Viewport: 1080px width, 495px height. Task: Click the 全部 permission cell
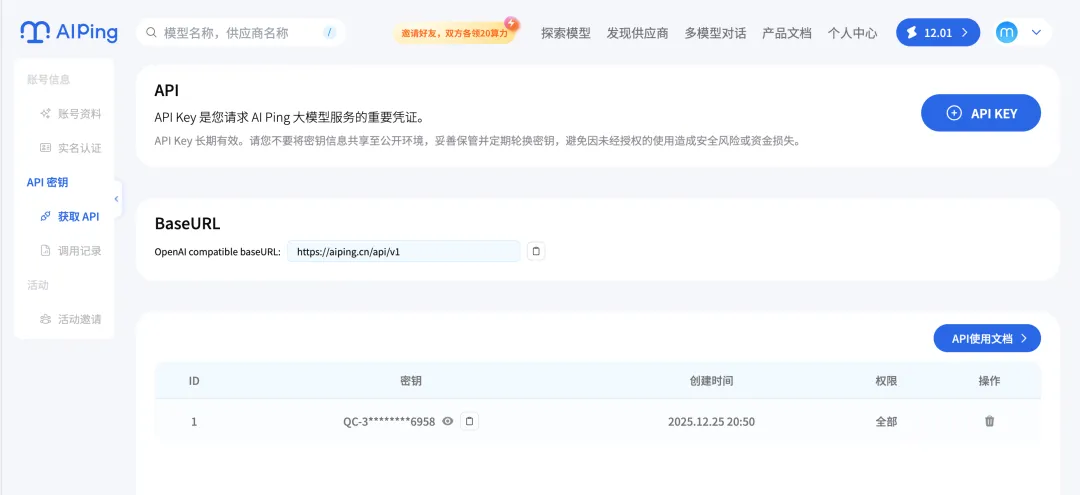click(x=886, y=422)
